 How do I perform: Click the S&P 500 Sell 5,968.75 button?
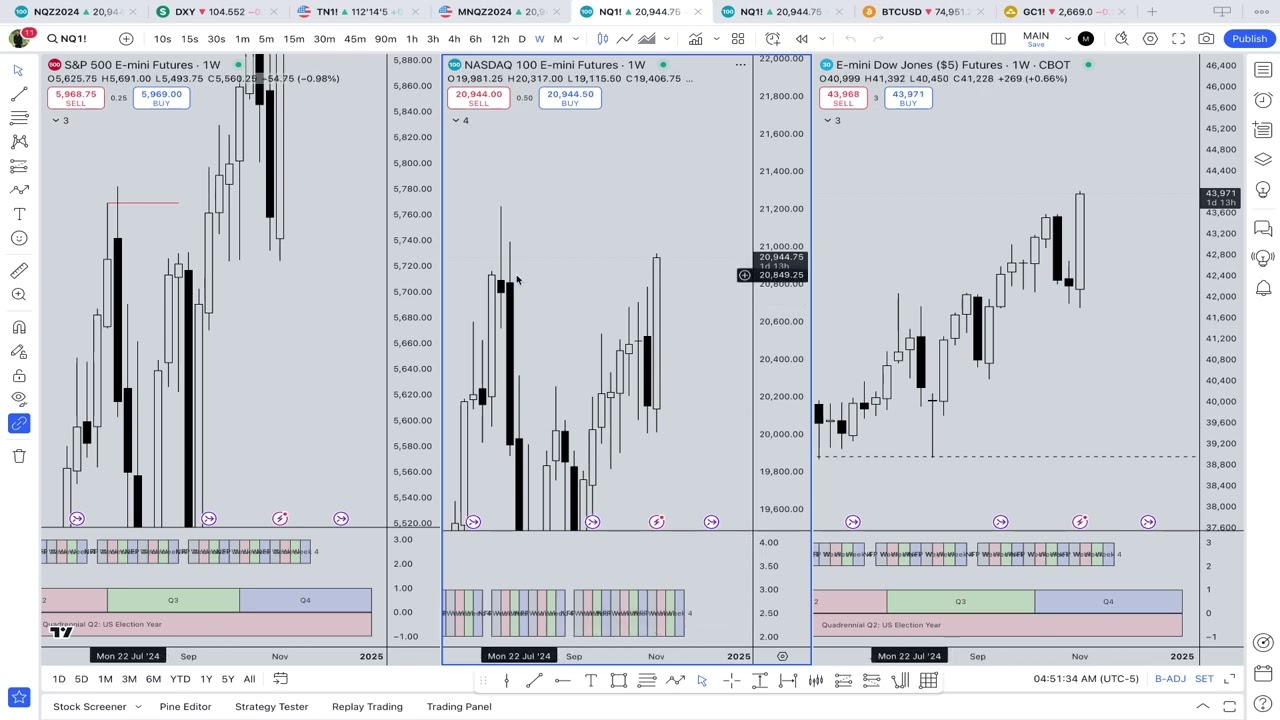(76, 98)
